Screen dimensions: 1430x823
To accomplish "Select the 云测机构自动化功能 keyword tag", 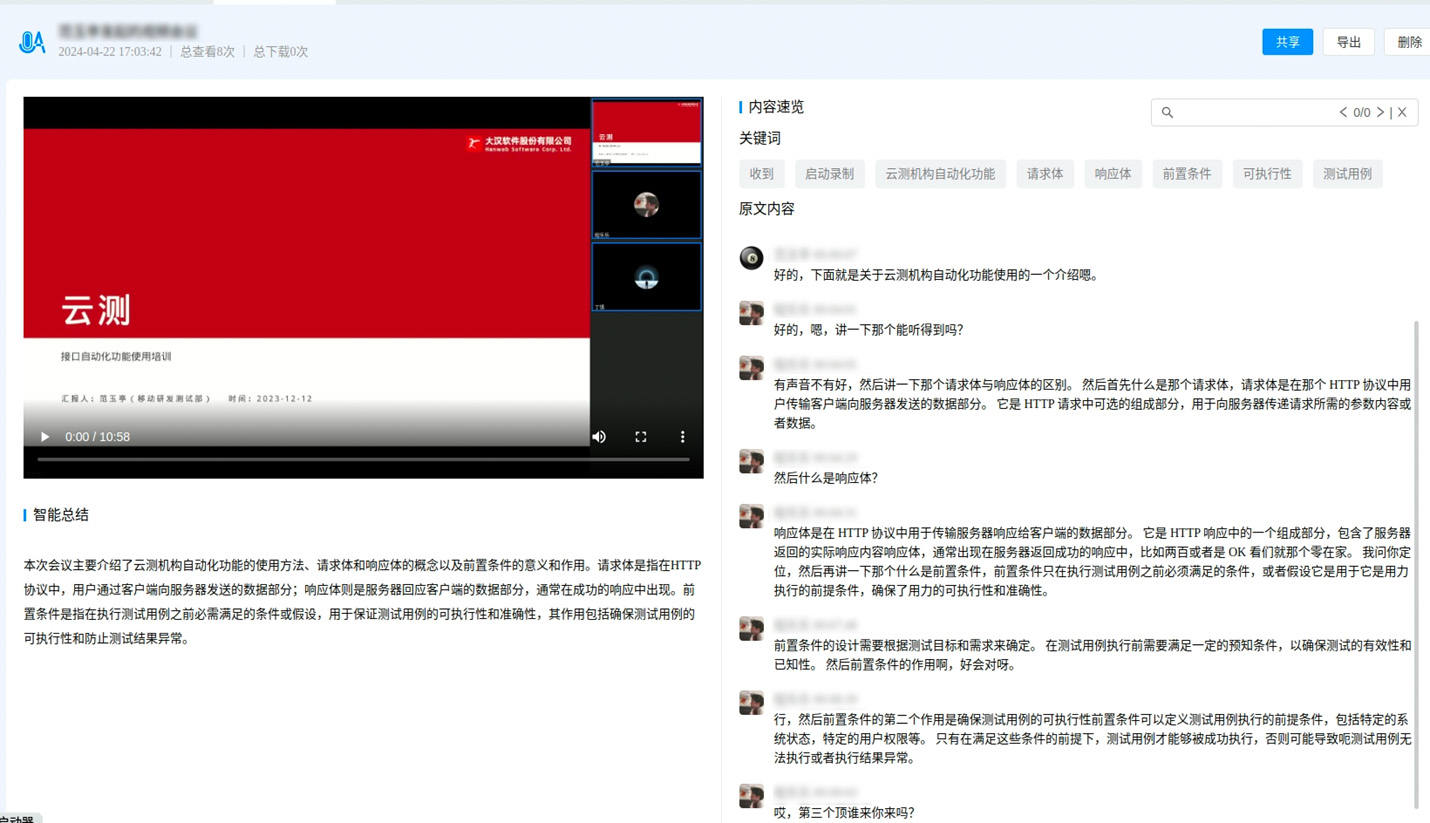I will click(x=939, y=174).
